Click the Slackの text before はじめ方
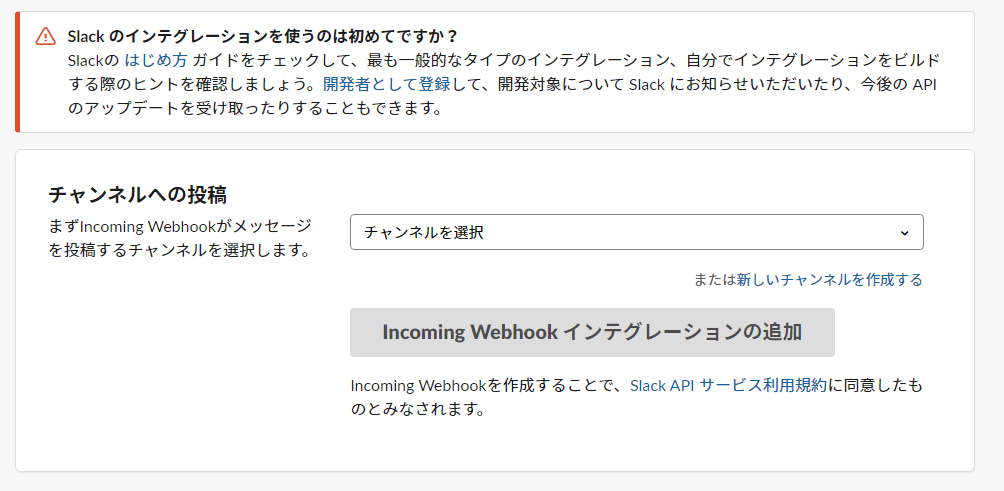 coord(93,60)
